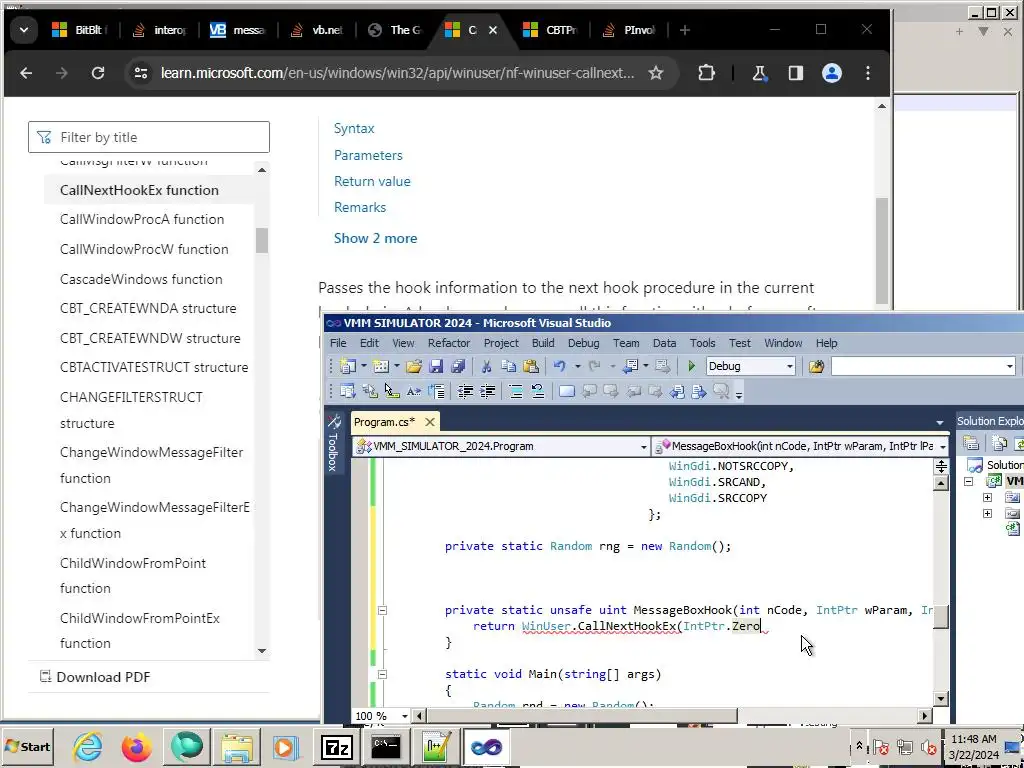1024x768 pixels.
Task: Open 7-Zip from the taskbar
Action: click(x=337, y=746)
